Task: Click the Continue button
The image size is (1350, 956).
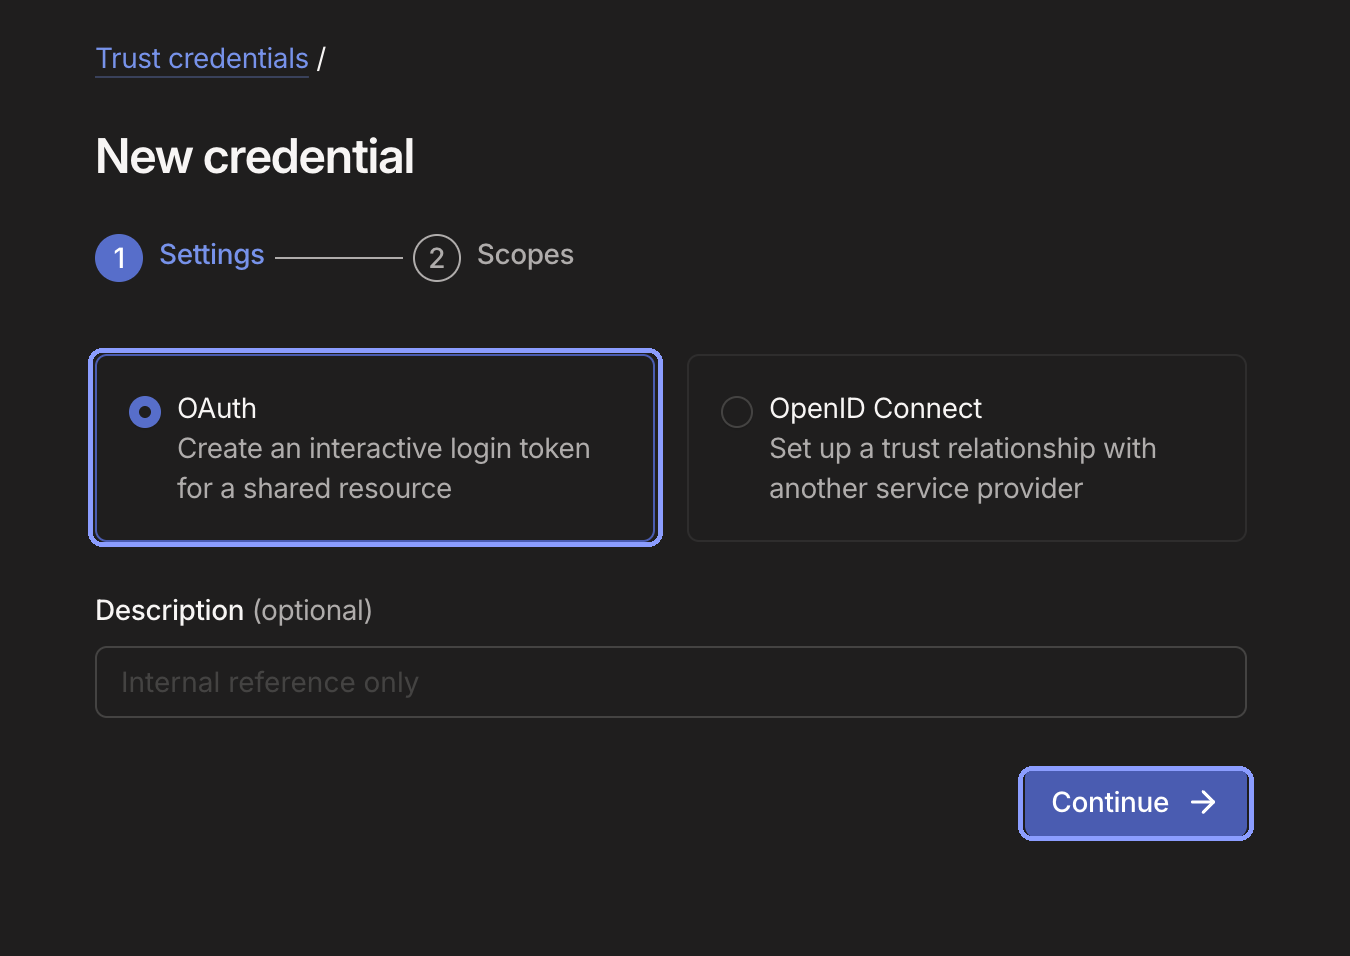Action: coord(1135,803)
